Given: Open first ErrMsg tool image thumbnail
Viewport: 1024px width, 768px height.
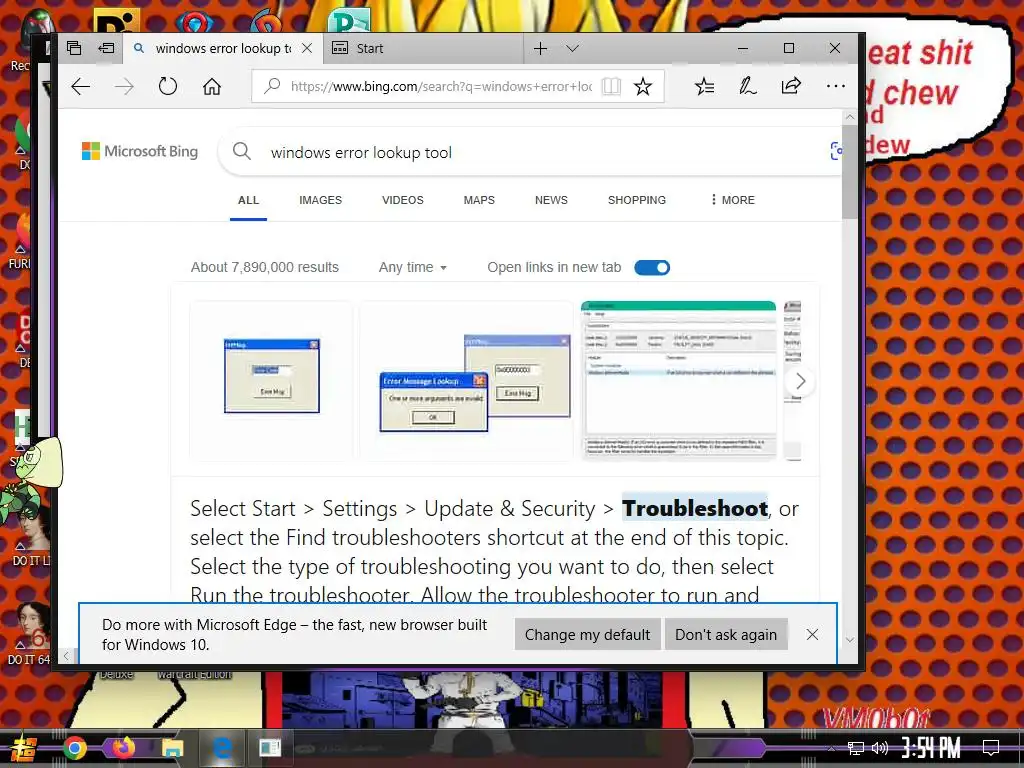Looking at the screenshot, I should tap(271, 381).
